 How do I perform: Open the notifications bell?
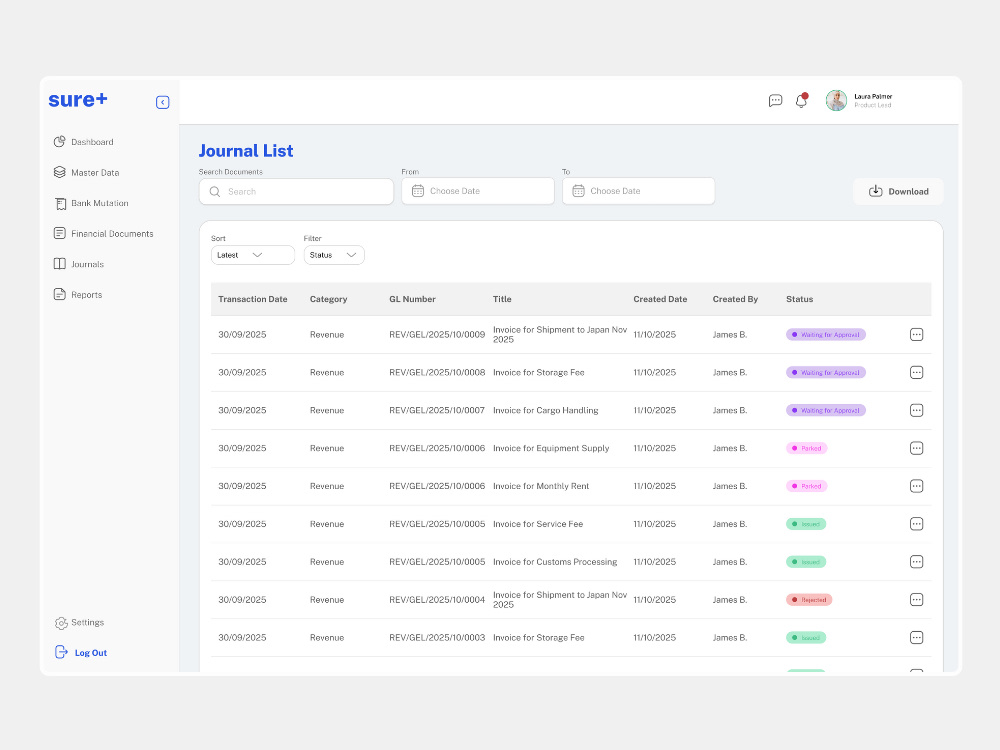[x=801, y=101]
